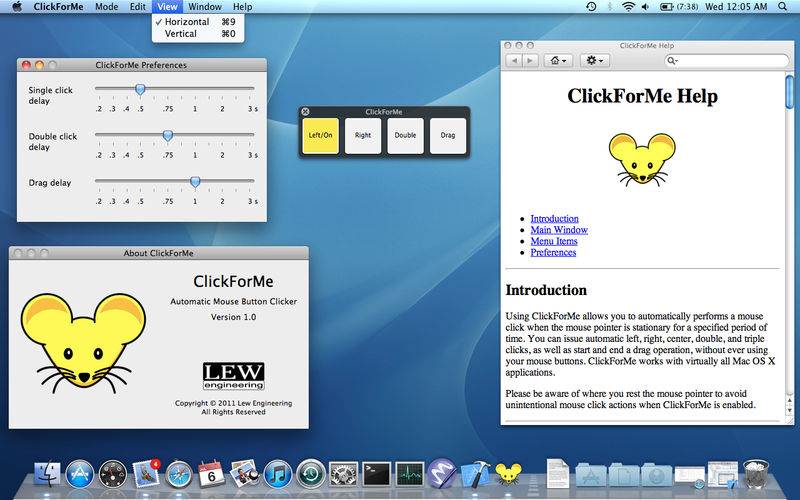
Task: Open Mail with the unread badge
Action: tap(146, 473)
